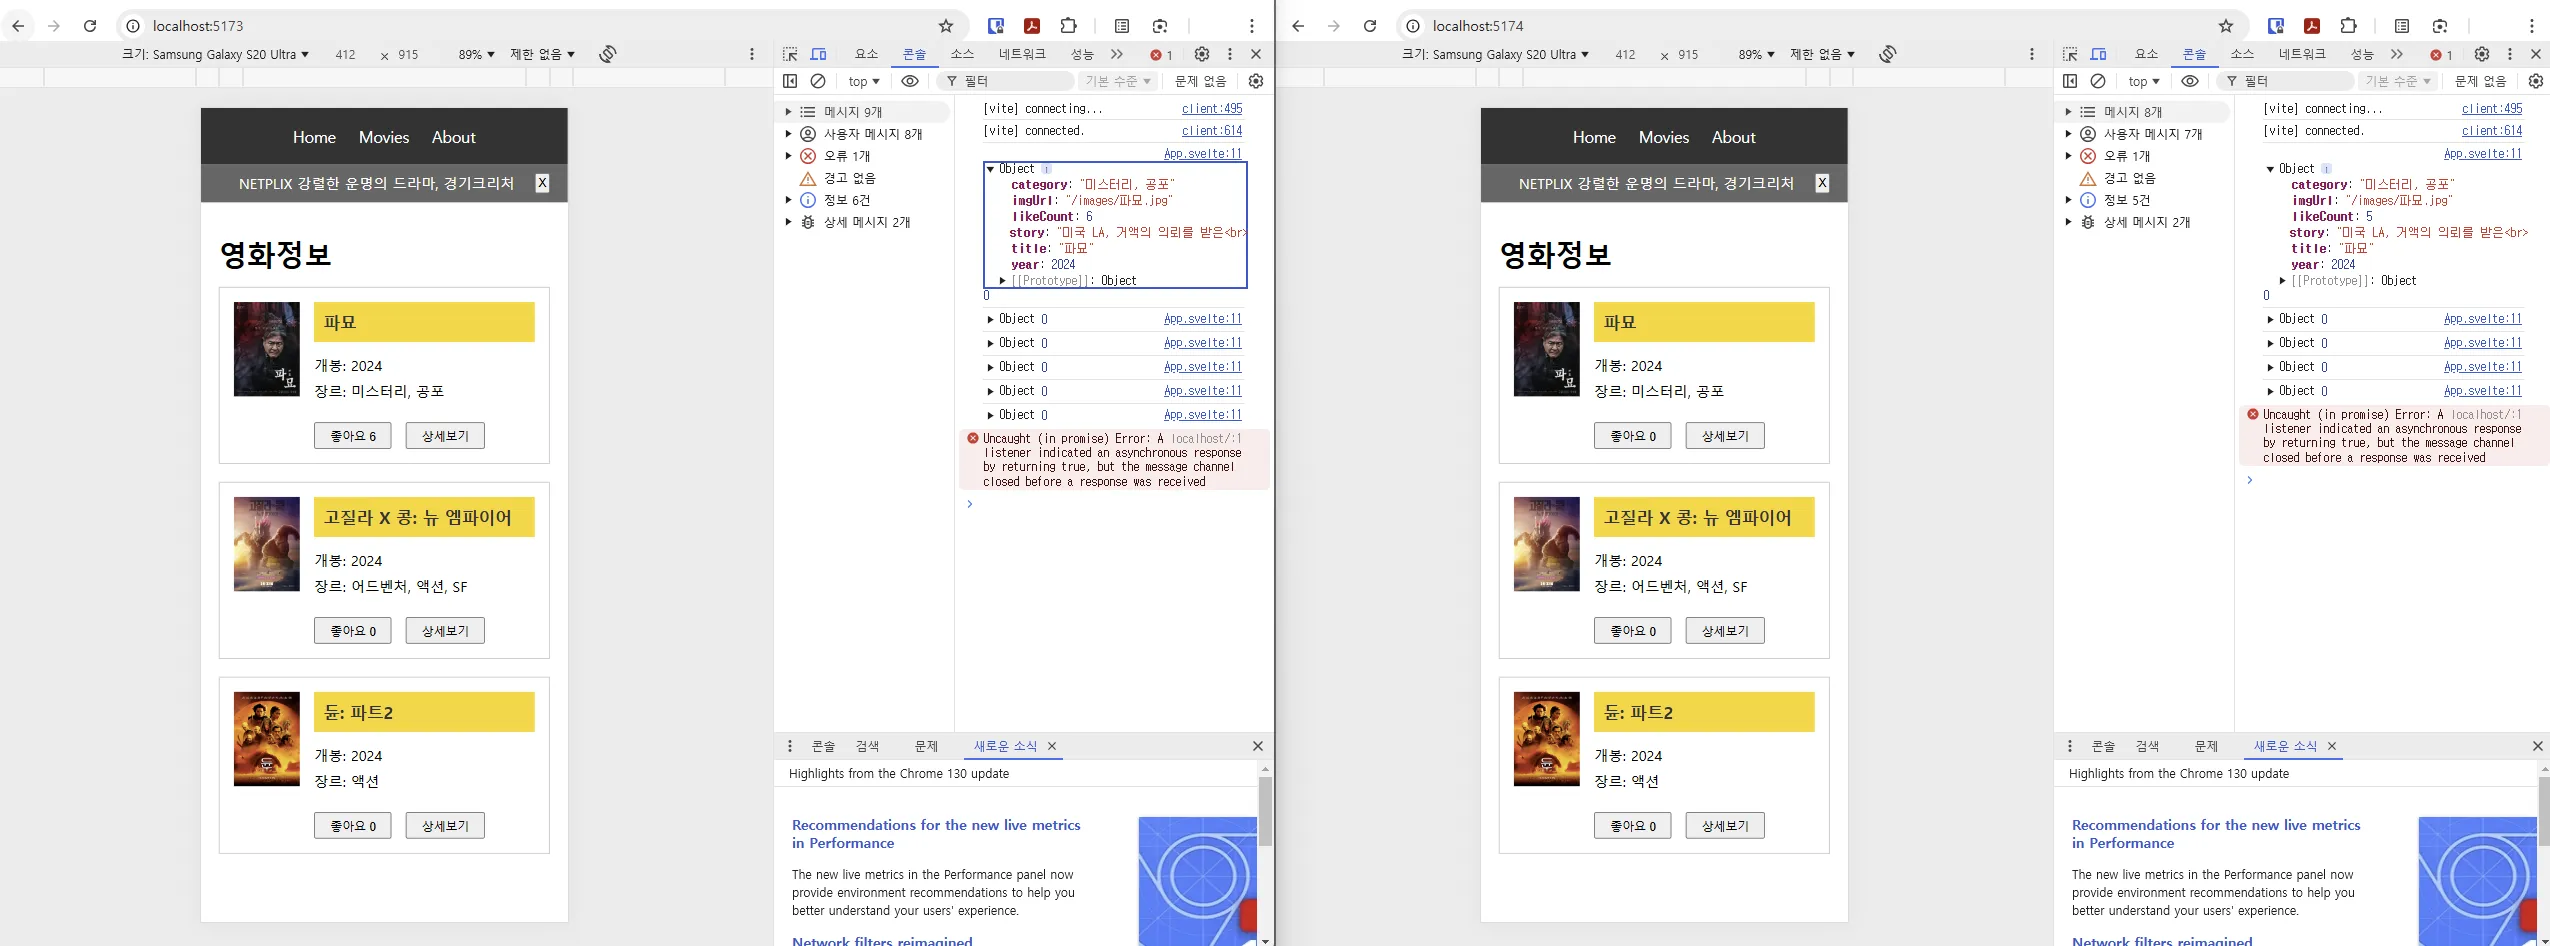This screenshot has width=2550, height=946.
Task: Go back in the left localhost:5173 window
Action: (x=18, y=26)
